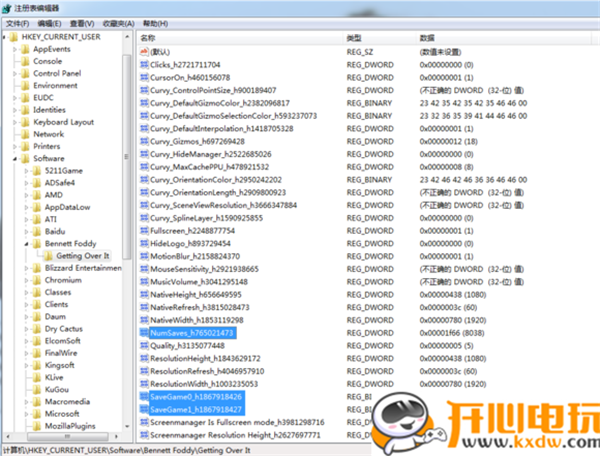Click the ResolutionWidth_h1003235053 value icon
The height and width of the screenshot is (456, 600).
[144, 384]
